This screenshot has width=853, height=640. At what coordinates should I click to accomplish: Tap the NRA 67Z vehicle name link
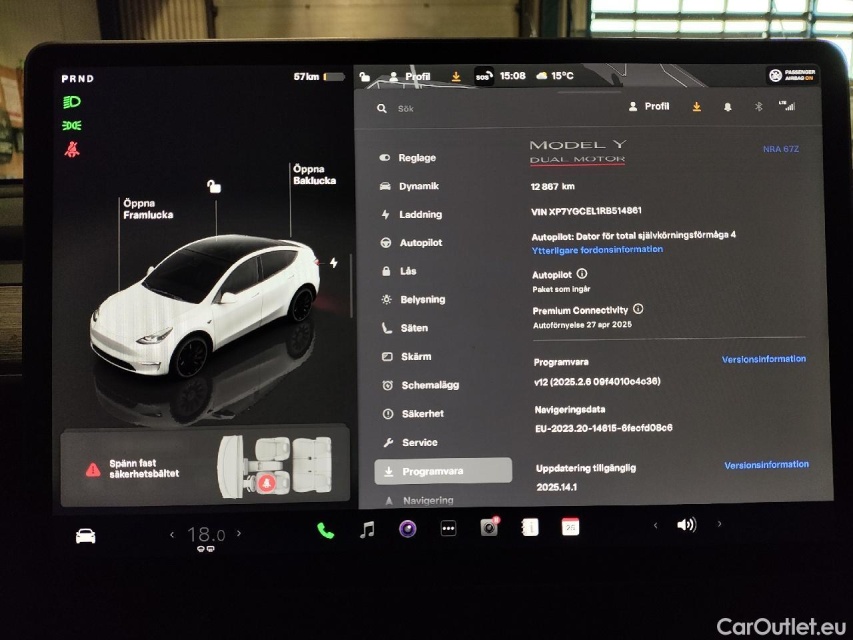coord(781,149)
